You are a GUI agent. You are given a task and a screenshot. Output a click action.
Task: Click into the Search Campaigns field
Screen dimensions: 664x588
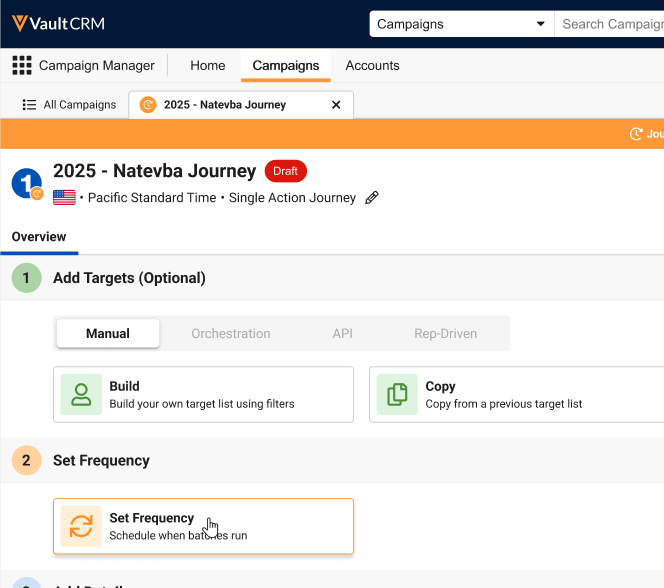[x=610, y=24]
